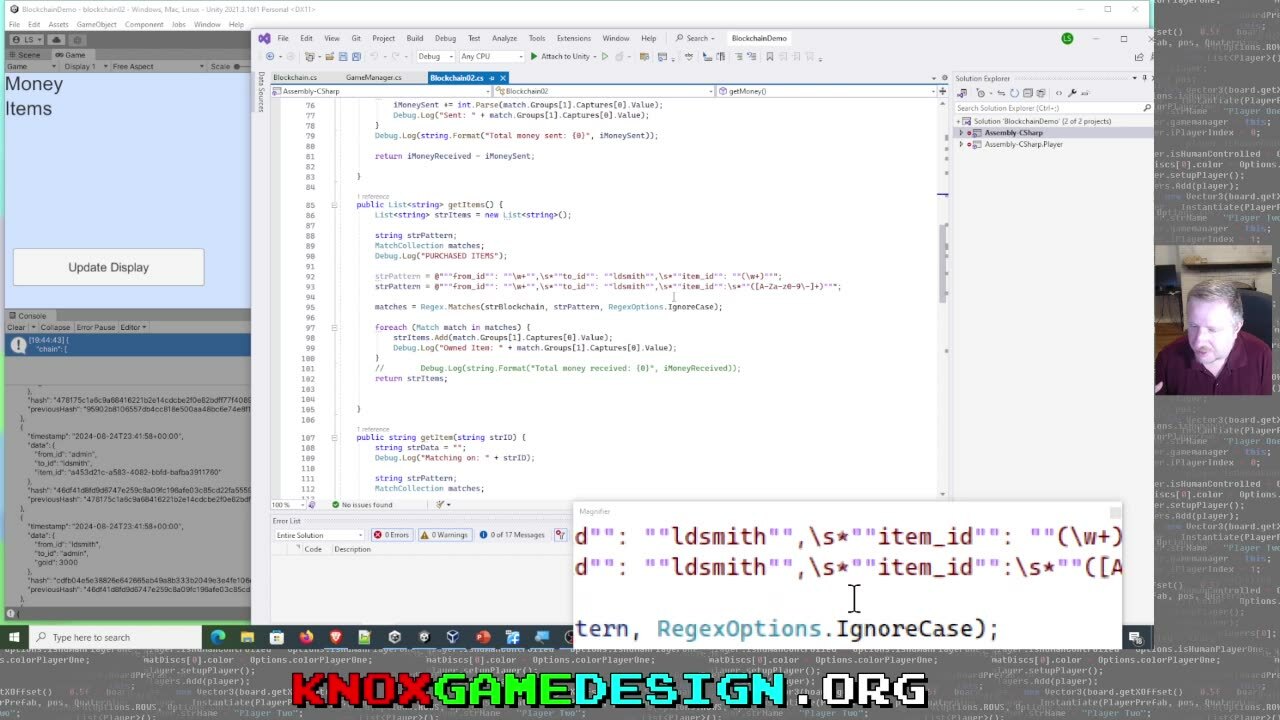Viewport: 1280px width, 720px height.
Task: Pin the Blockchain02.cs tab
Action: click(493, 77)
